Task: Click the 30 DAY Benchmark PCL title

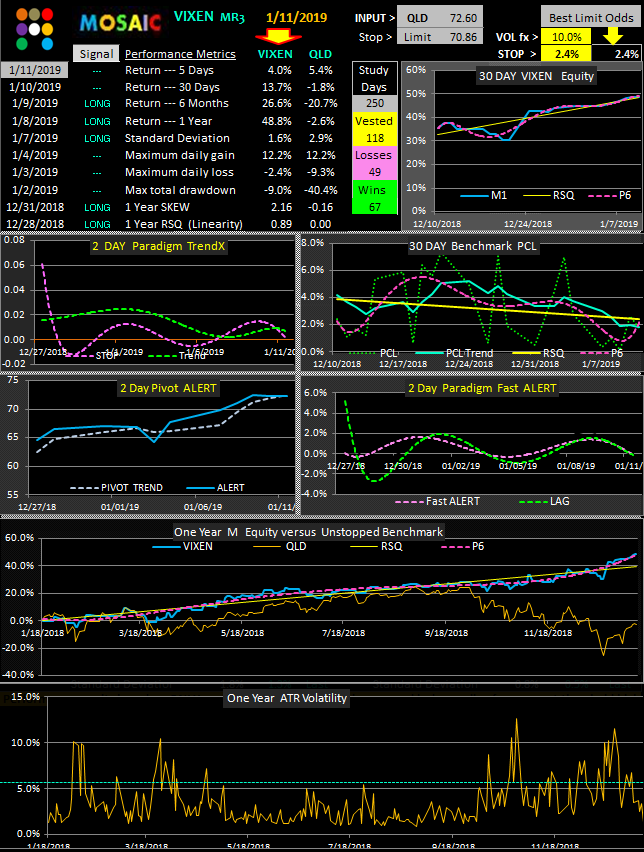Action: point(473,246)
